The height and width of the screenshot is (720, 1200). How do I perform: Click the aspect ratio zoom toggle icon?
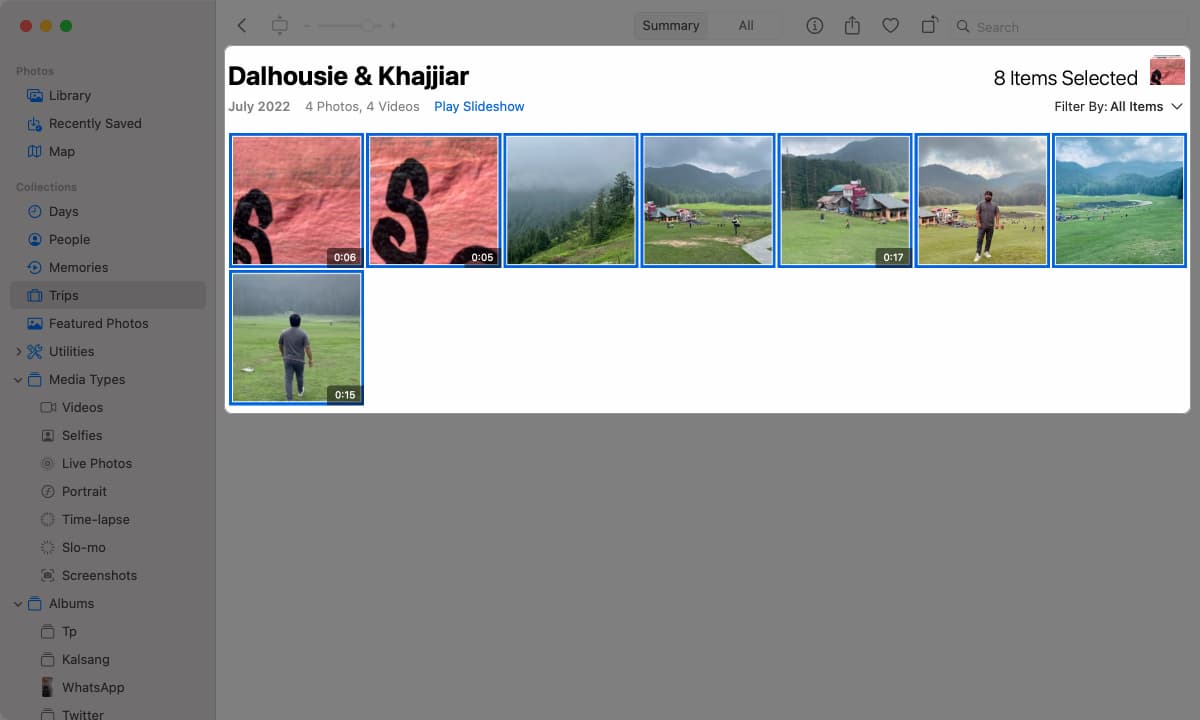click(x=280, y=26)
